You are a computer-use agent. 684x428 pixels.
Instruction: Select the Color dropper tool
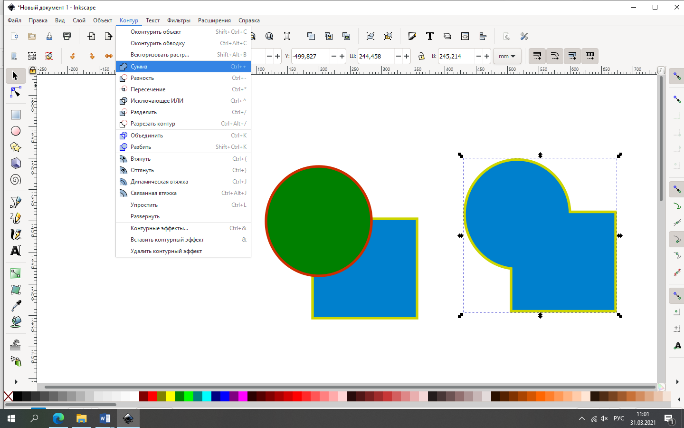point(16,306)
